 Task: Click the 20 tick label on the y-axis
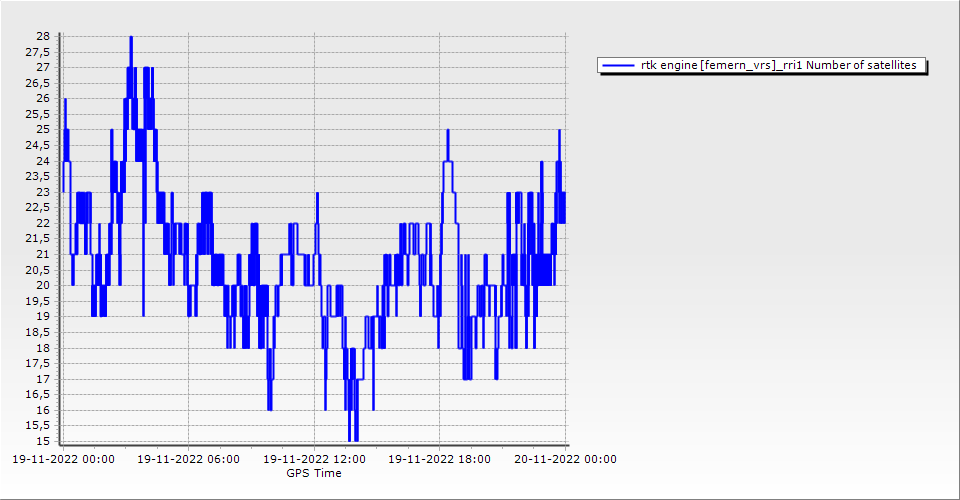43,285
